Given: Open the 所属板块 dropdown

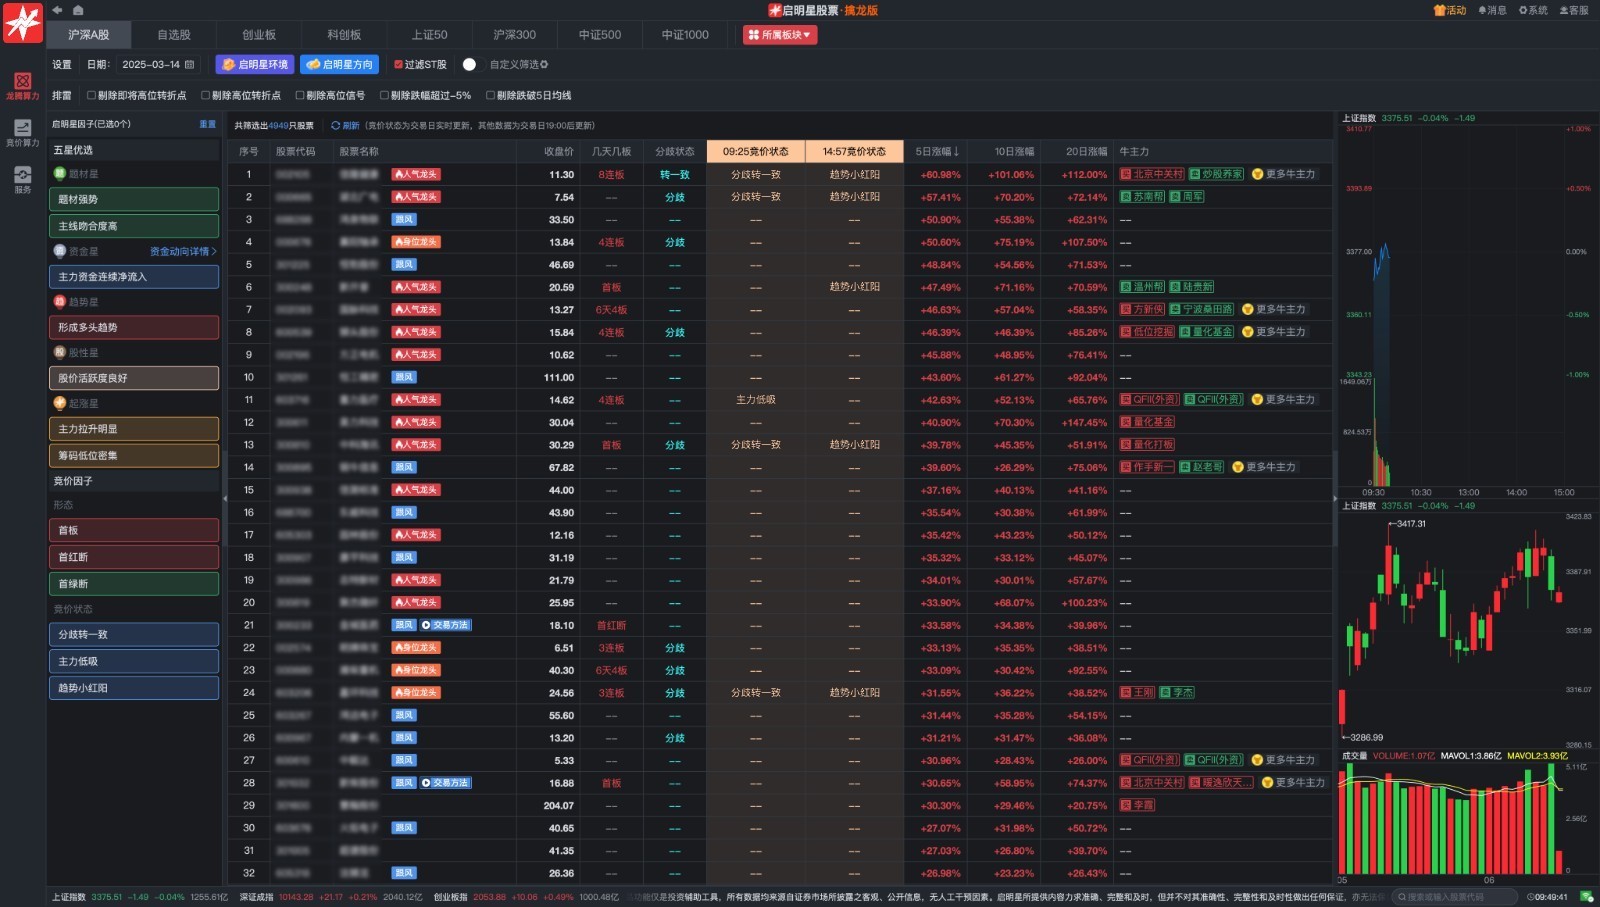Looking at the screenshot, I should coord(780,35).
